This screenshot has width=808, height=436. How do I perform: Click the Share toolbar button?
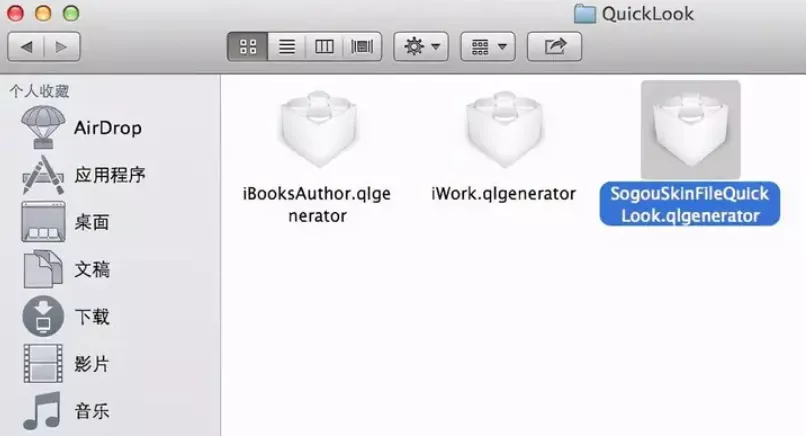click(554, 47)
